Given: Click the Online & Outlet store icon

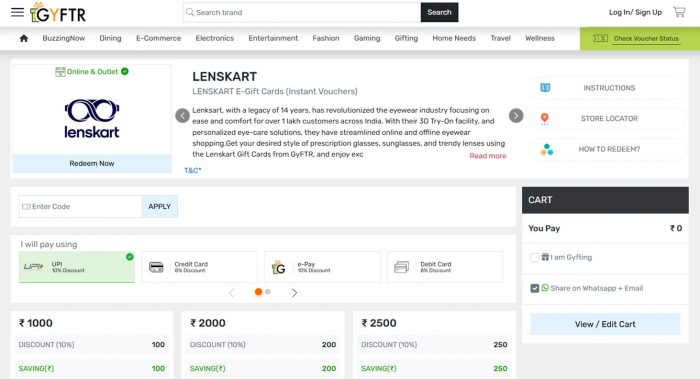Looking at the screenshot, I should click(60, 72).
